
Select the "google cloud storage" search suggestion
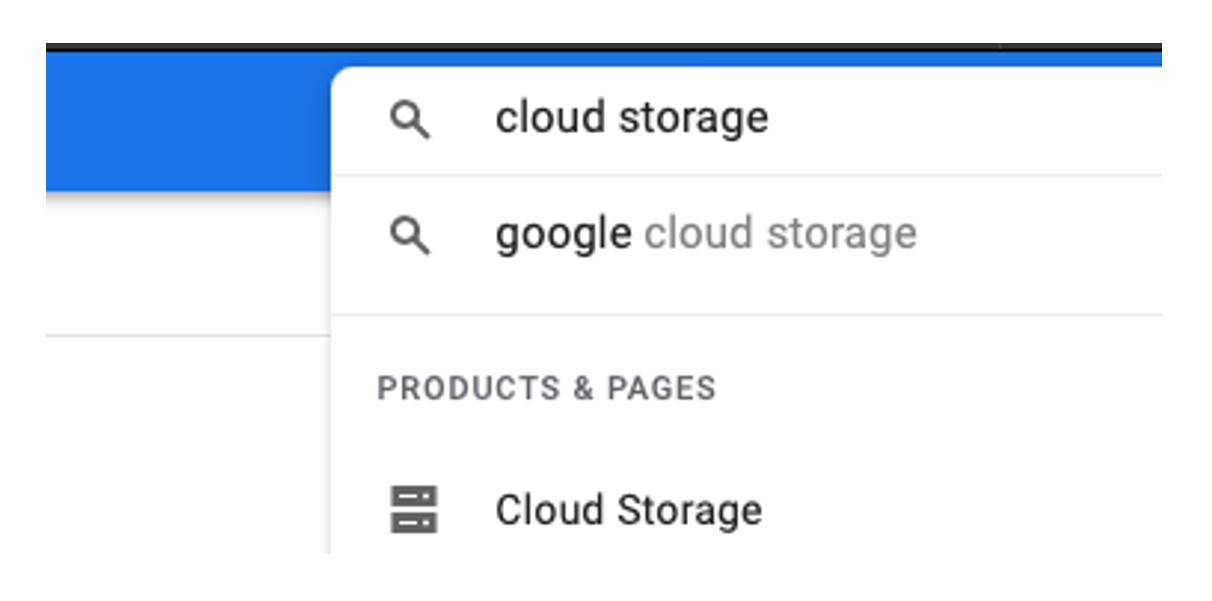[706, 235]
